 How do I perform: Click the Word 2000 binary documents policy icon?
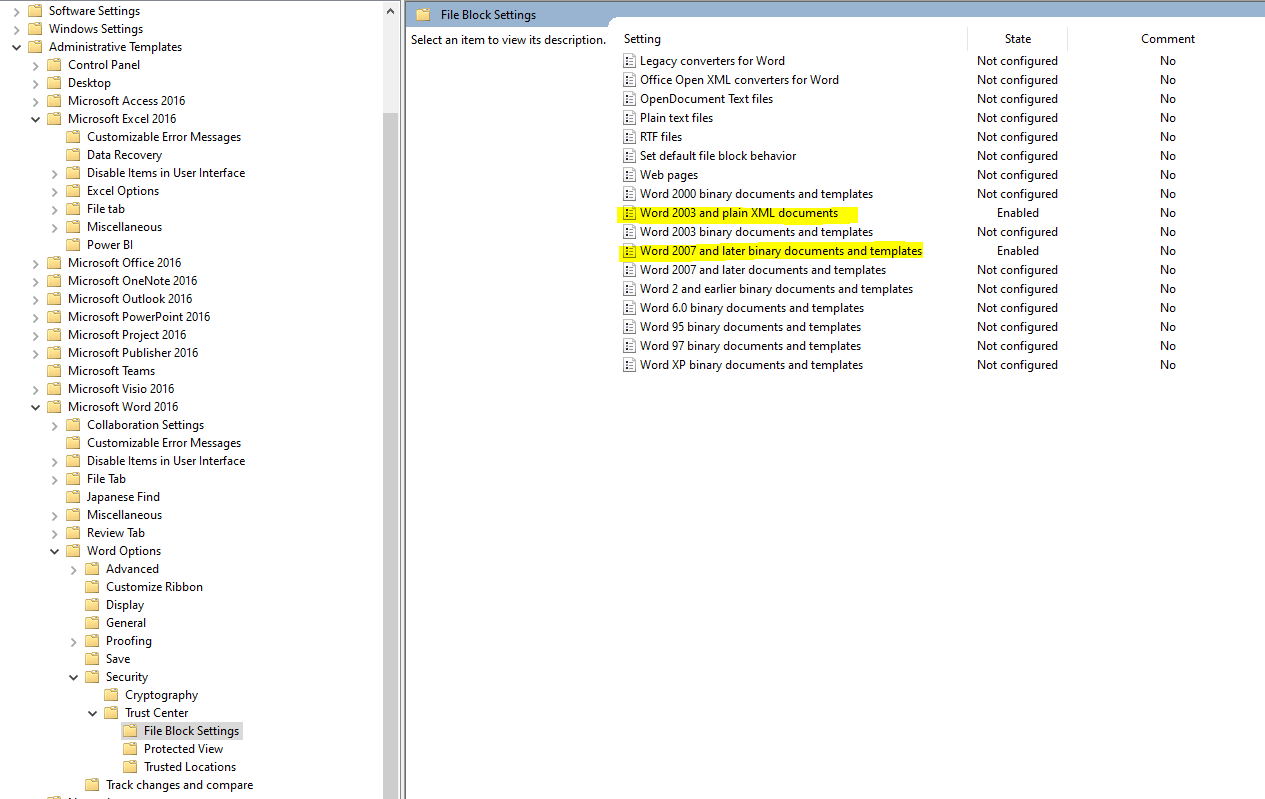tap(629, 194)
